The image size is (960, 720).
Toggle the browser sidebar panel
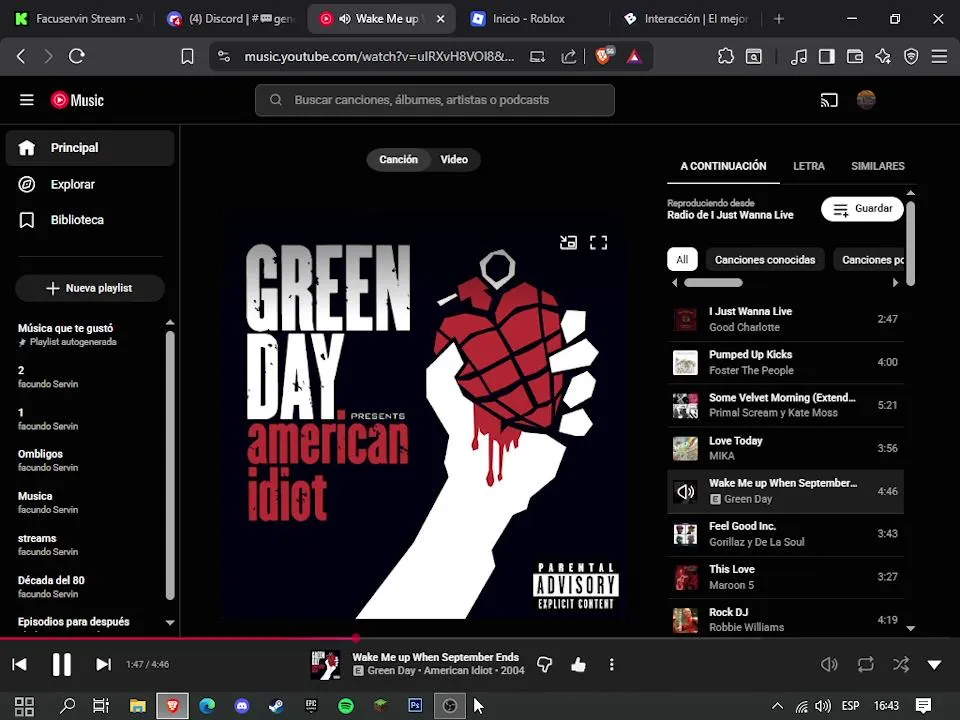pyautogui.click(x=827, y=56)
